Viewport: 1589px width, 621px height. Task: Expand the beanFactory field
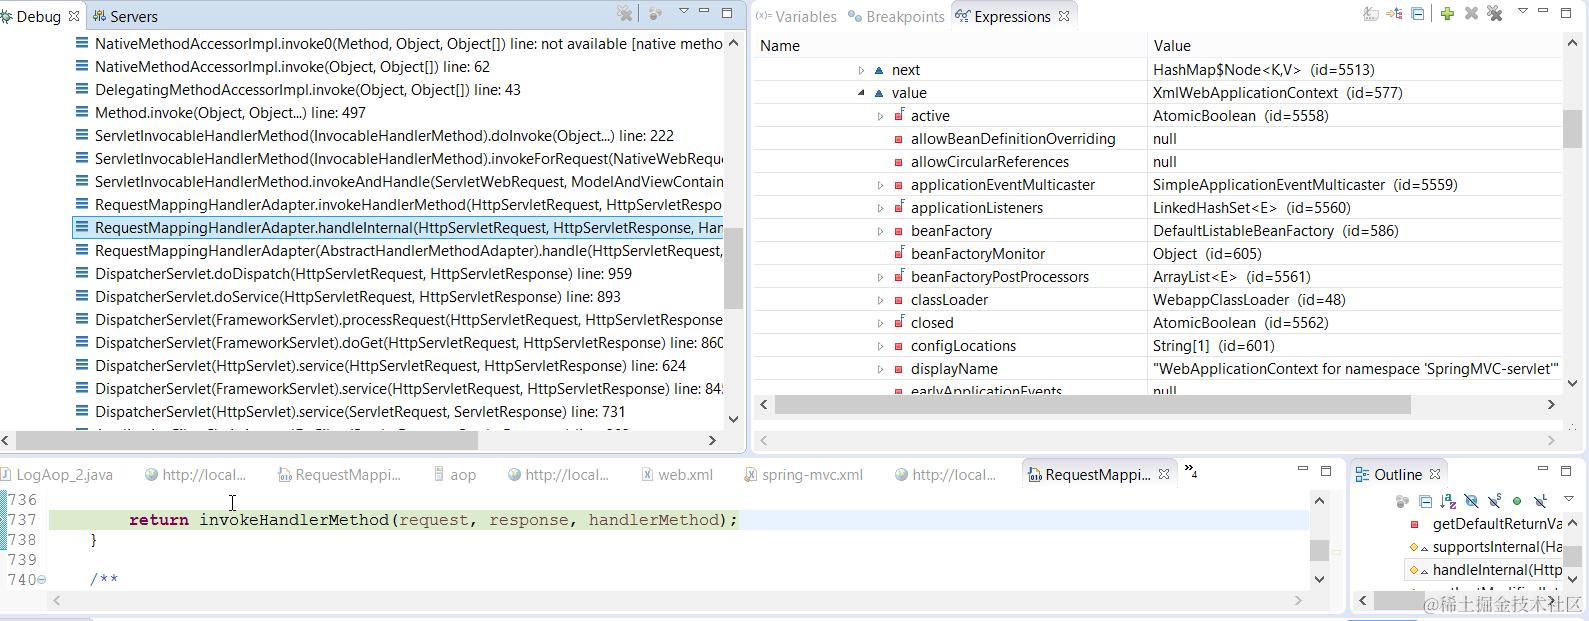(x=881, y=231)
